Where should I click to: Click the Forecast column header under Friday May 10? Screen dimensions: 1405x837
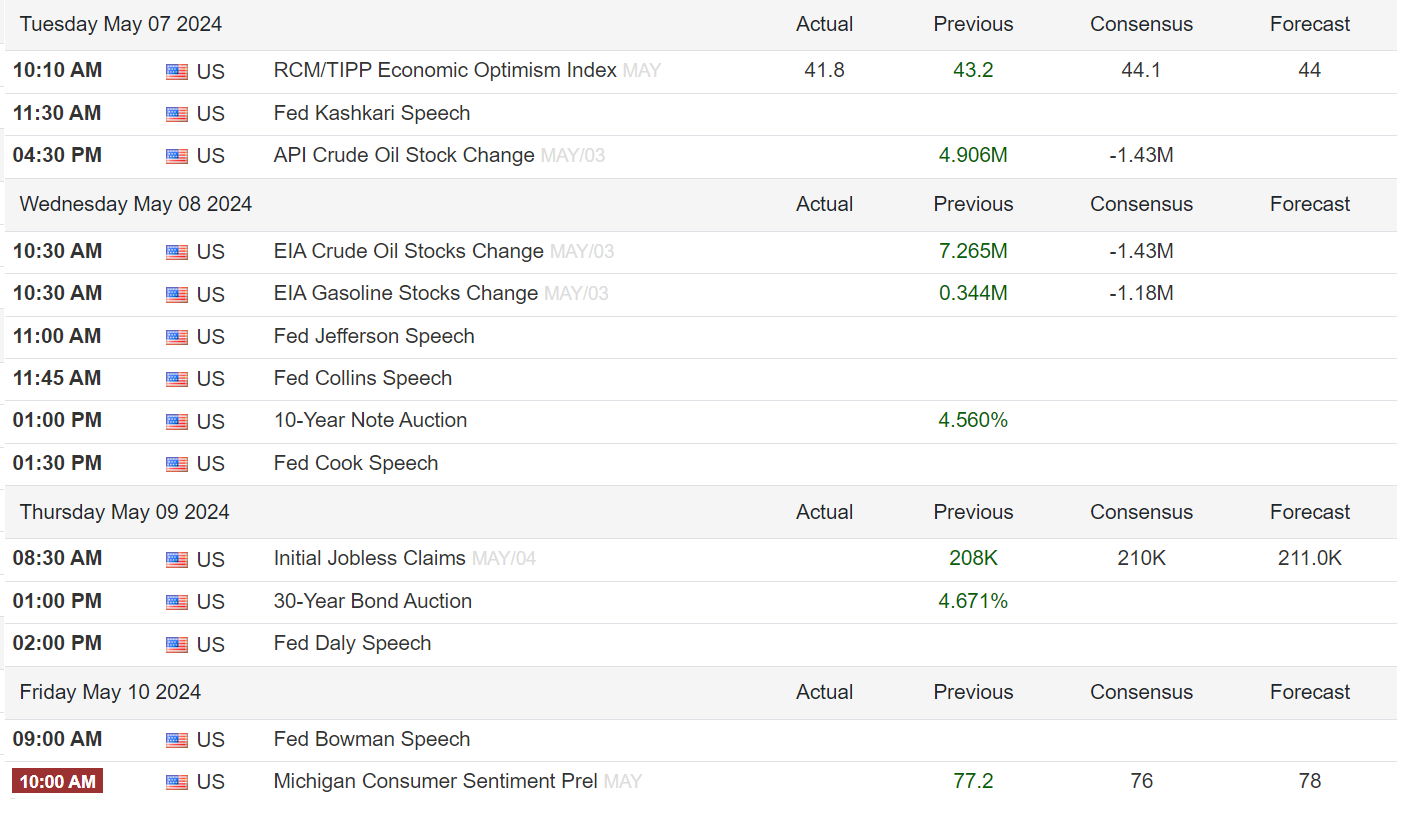coord(1310,692)
